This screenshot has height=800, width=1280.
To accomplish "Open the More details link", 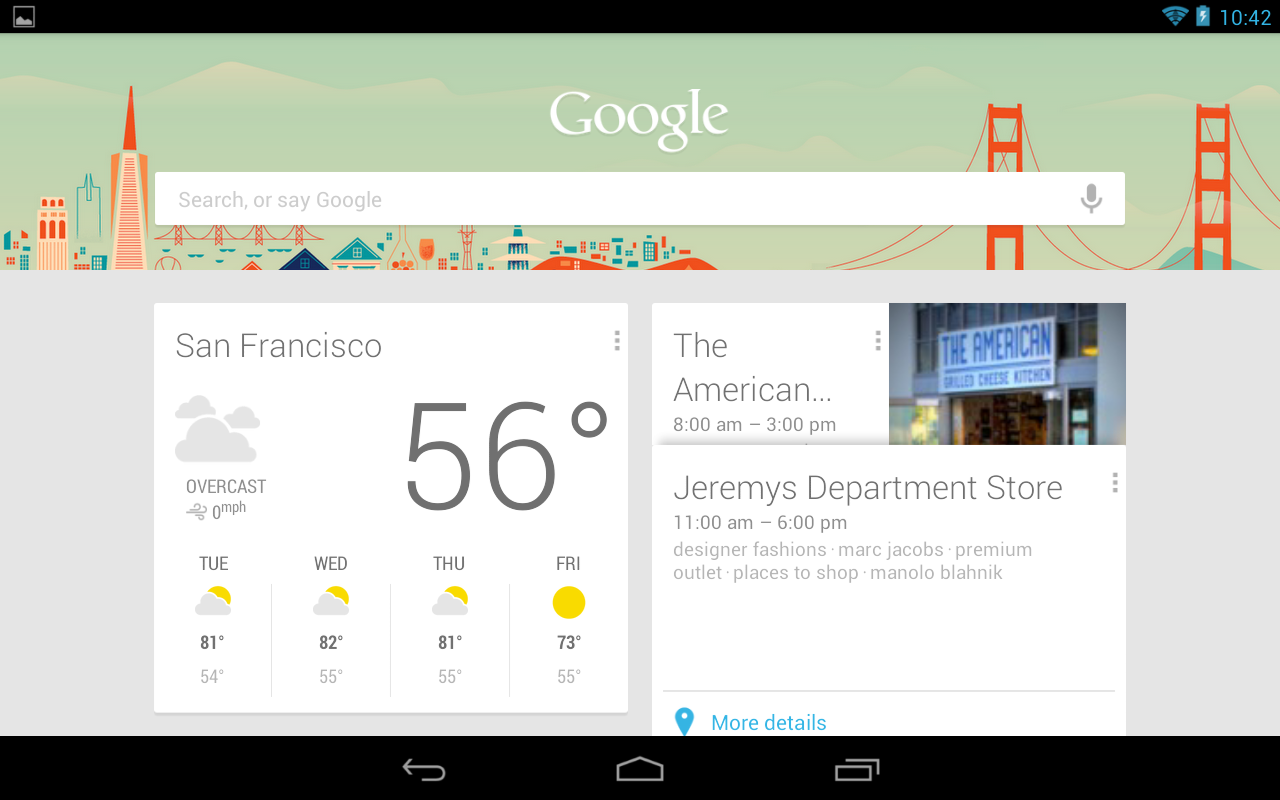I will [x=769, y=723].
